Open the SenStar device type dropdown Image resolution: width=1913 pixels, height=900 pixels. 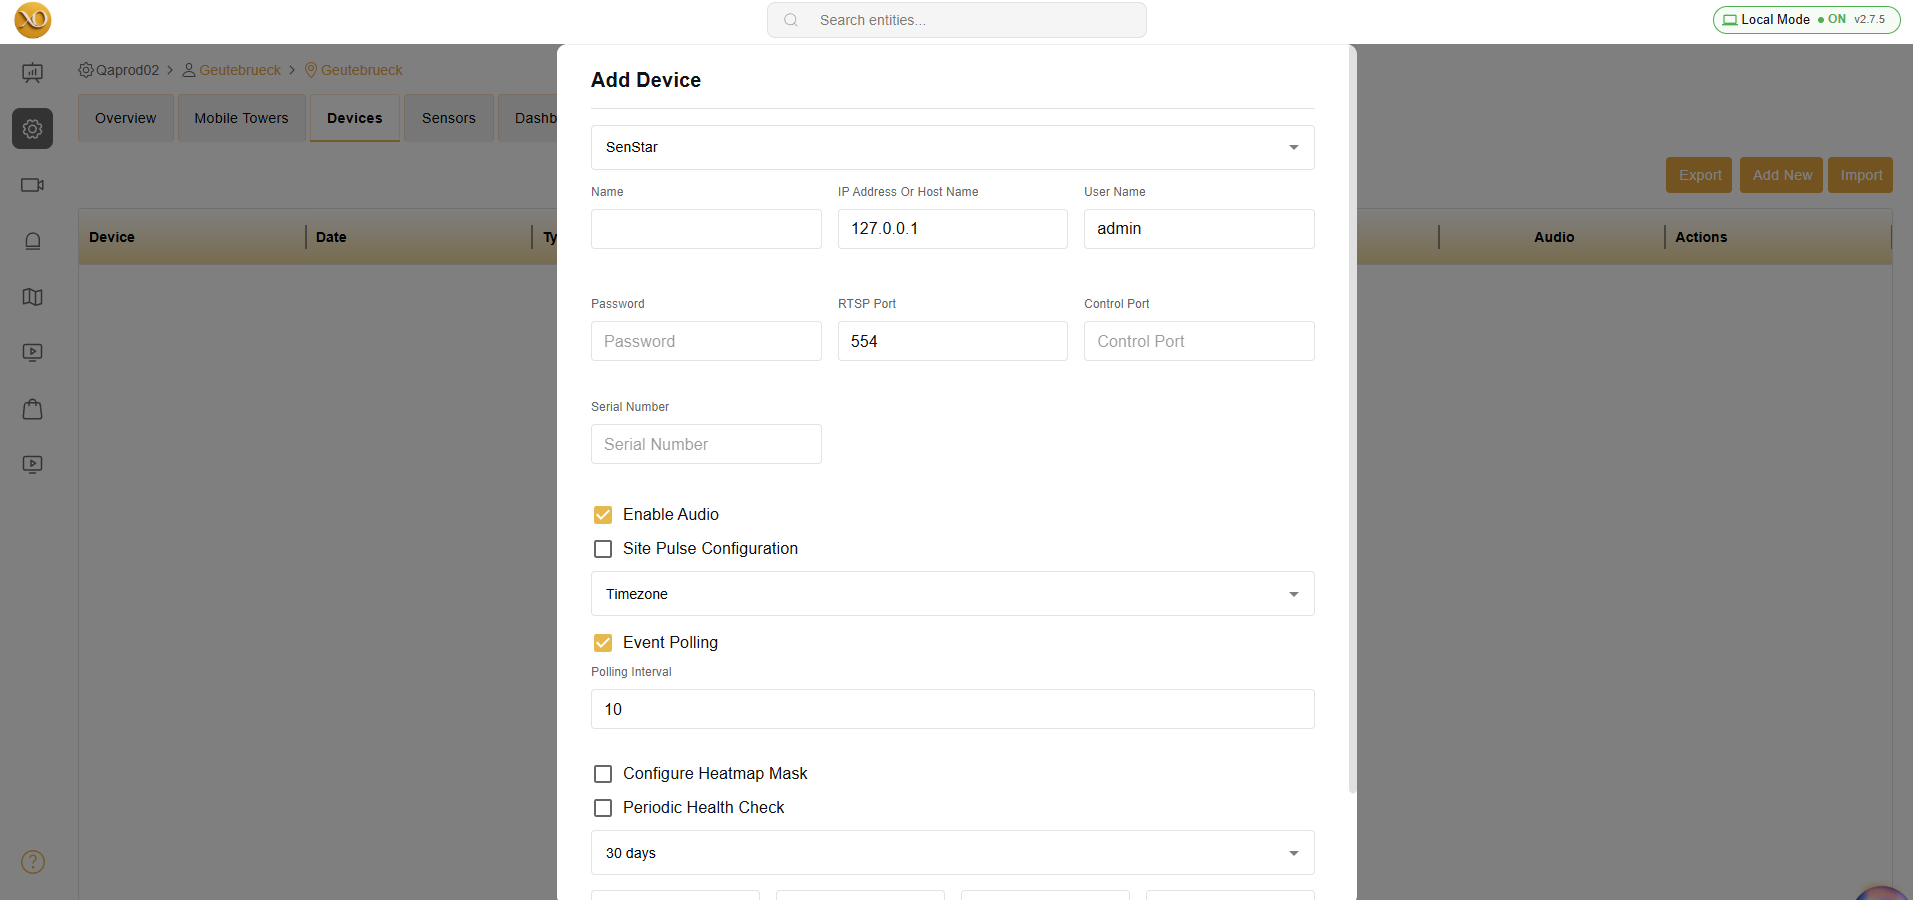(1293, 147)
